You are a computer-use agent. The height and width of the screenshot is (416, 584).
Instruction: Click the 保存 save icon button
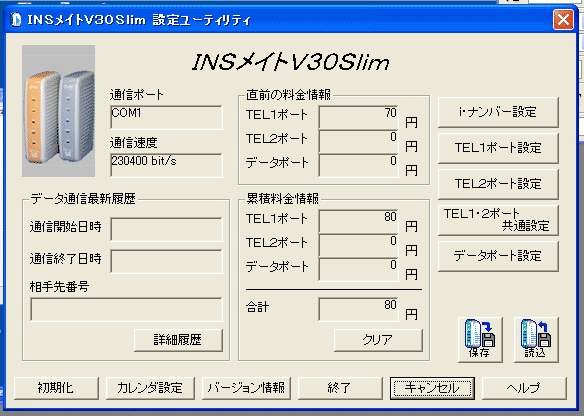(480, 339)
